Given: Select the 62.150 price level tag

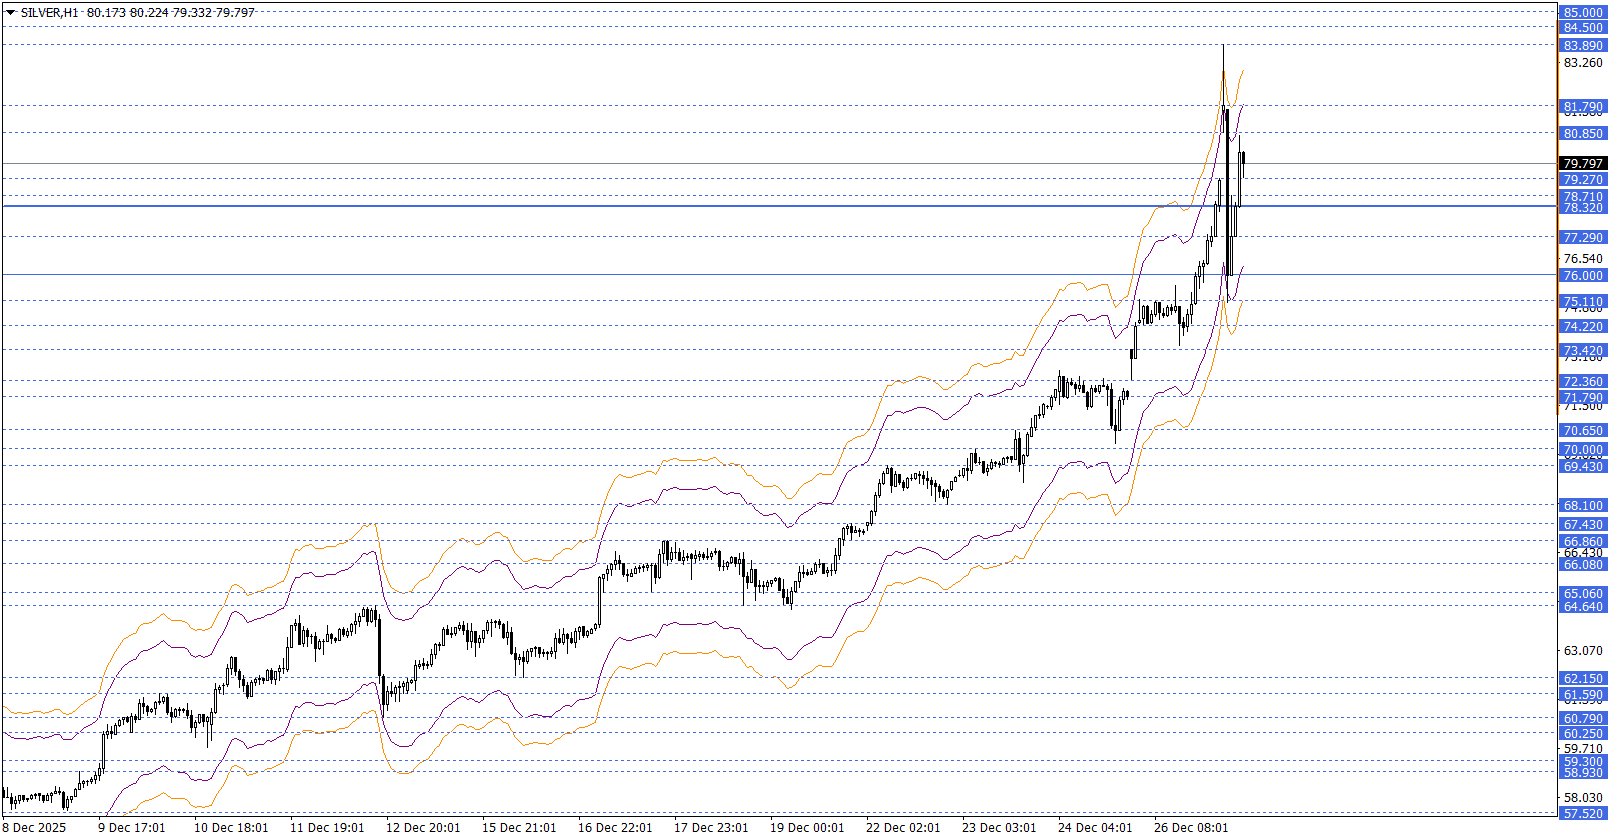Looking at the screenshot, I should 1582,678.
